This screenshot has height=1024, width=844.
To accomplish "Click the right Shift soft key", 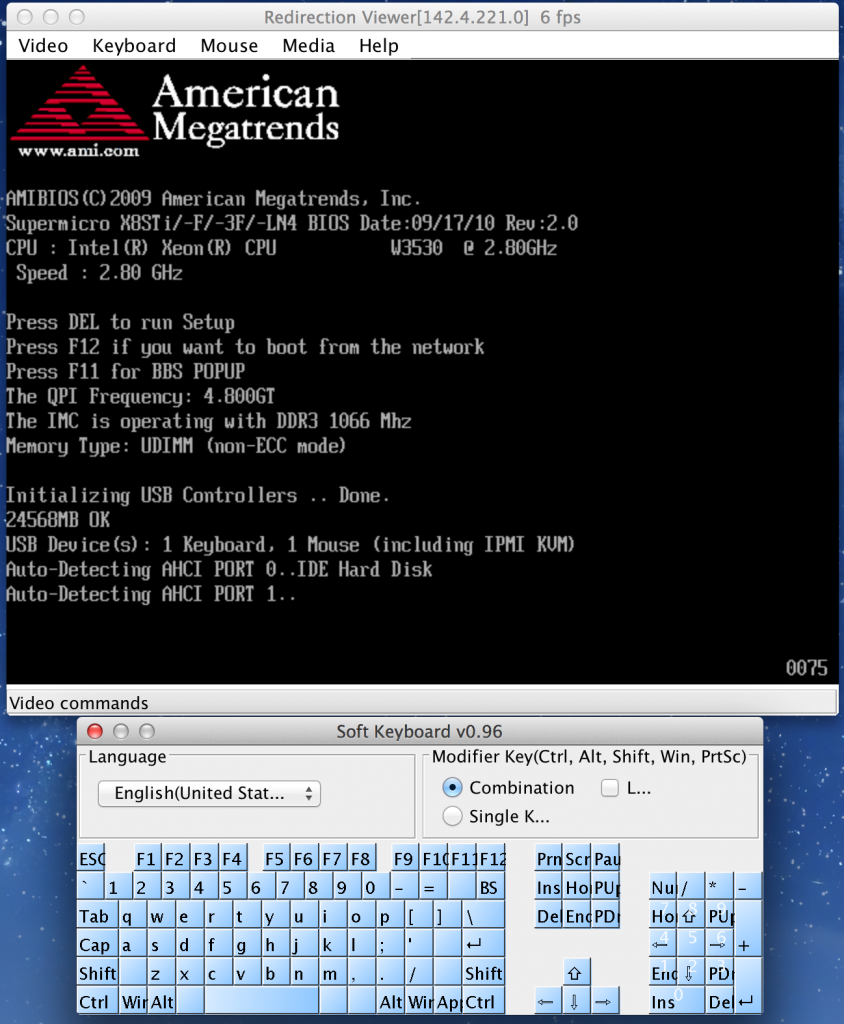I will (483, 973).
